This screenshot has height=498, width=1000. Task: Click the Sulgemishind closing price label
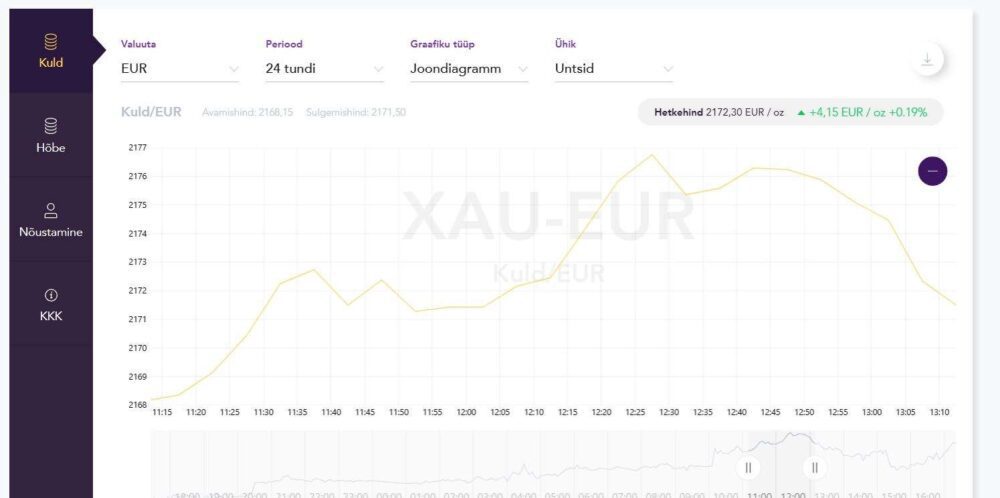(x=355, y=113)
